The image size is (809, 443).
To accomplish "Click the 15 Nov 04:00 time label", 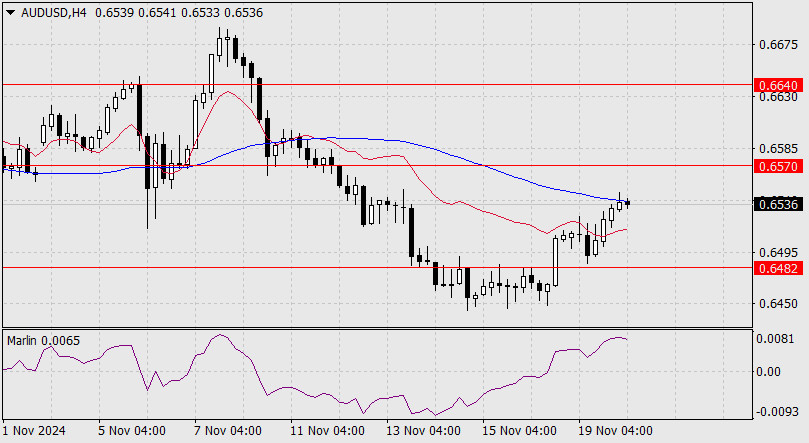I will pyautogui.click(x=519, y=431).
